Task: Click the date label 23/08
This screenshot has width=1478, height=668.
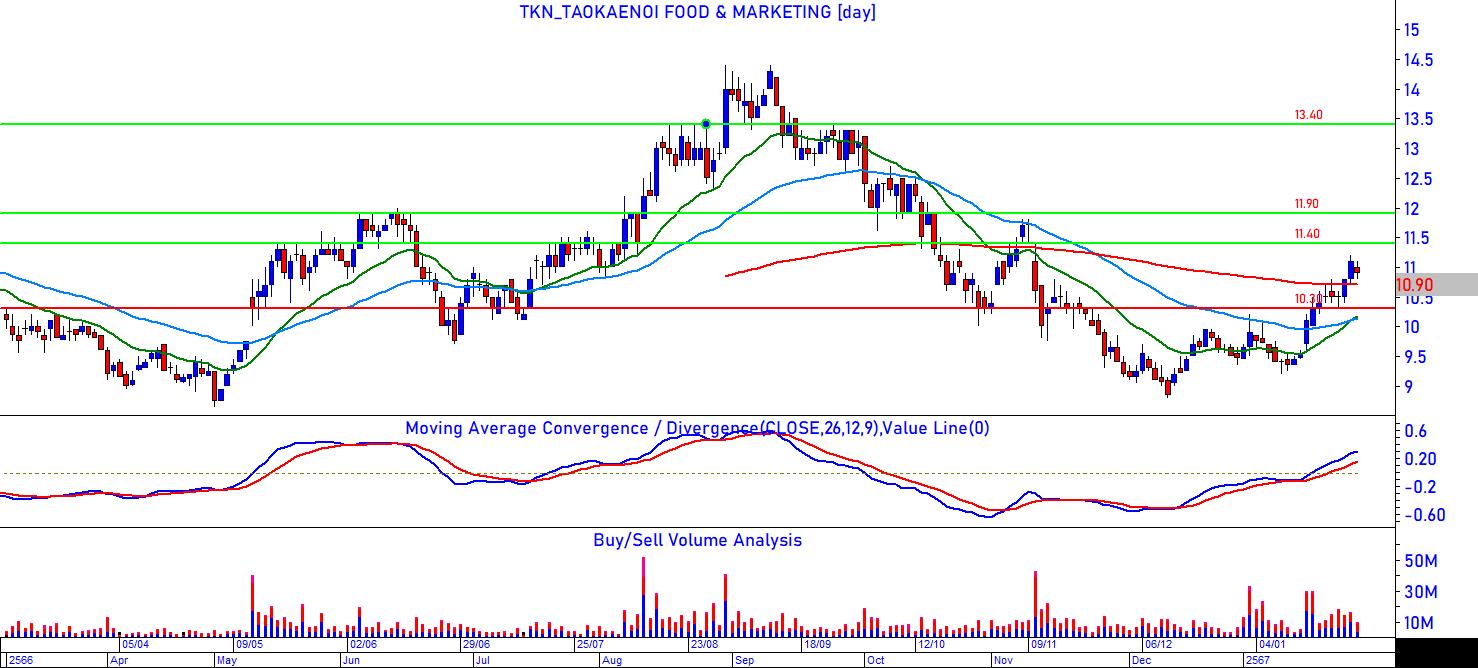Action: [706, 645]
